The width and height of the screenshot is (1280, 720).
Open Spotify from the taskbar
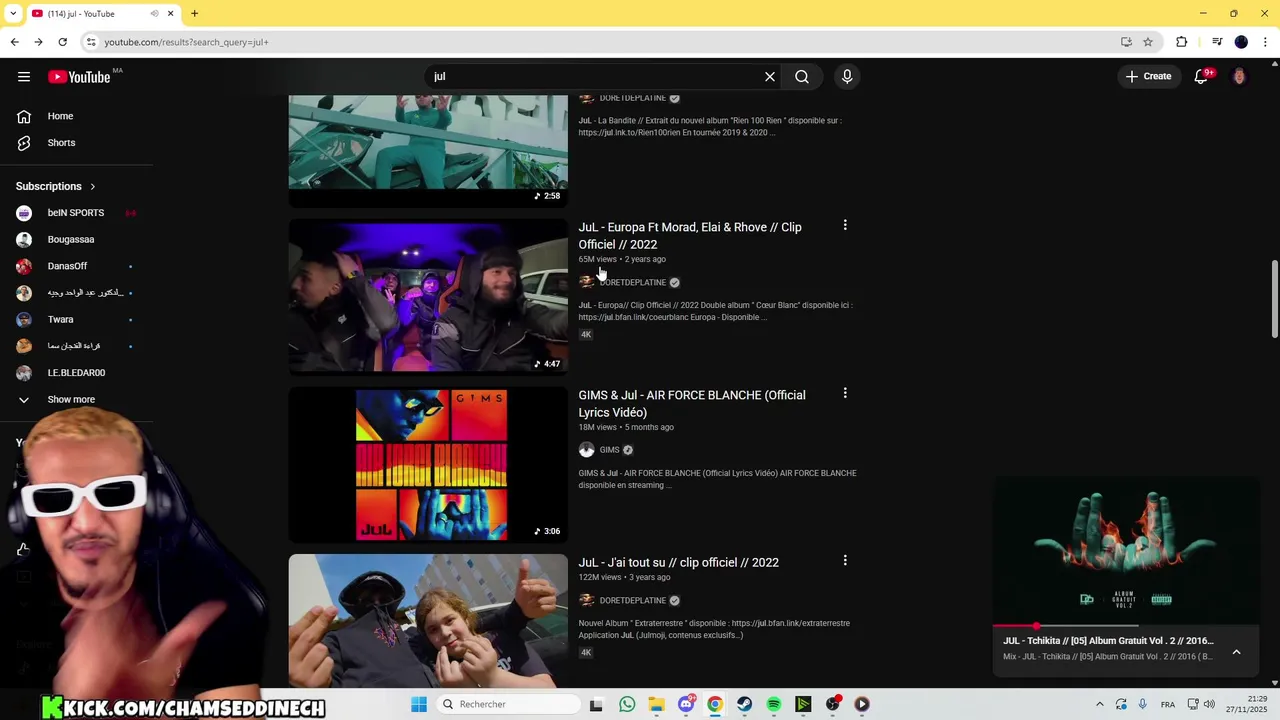774,704
